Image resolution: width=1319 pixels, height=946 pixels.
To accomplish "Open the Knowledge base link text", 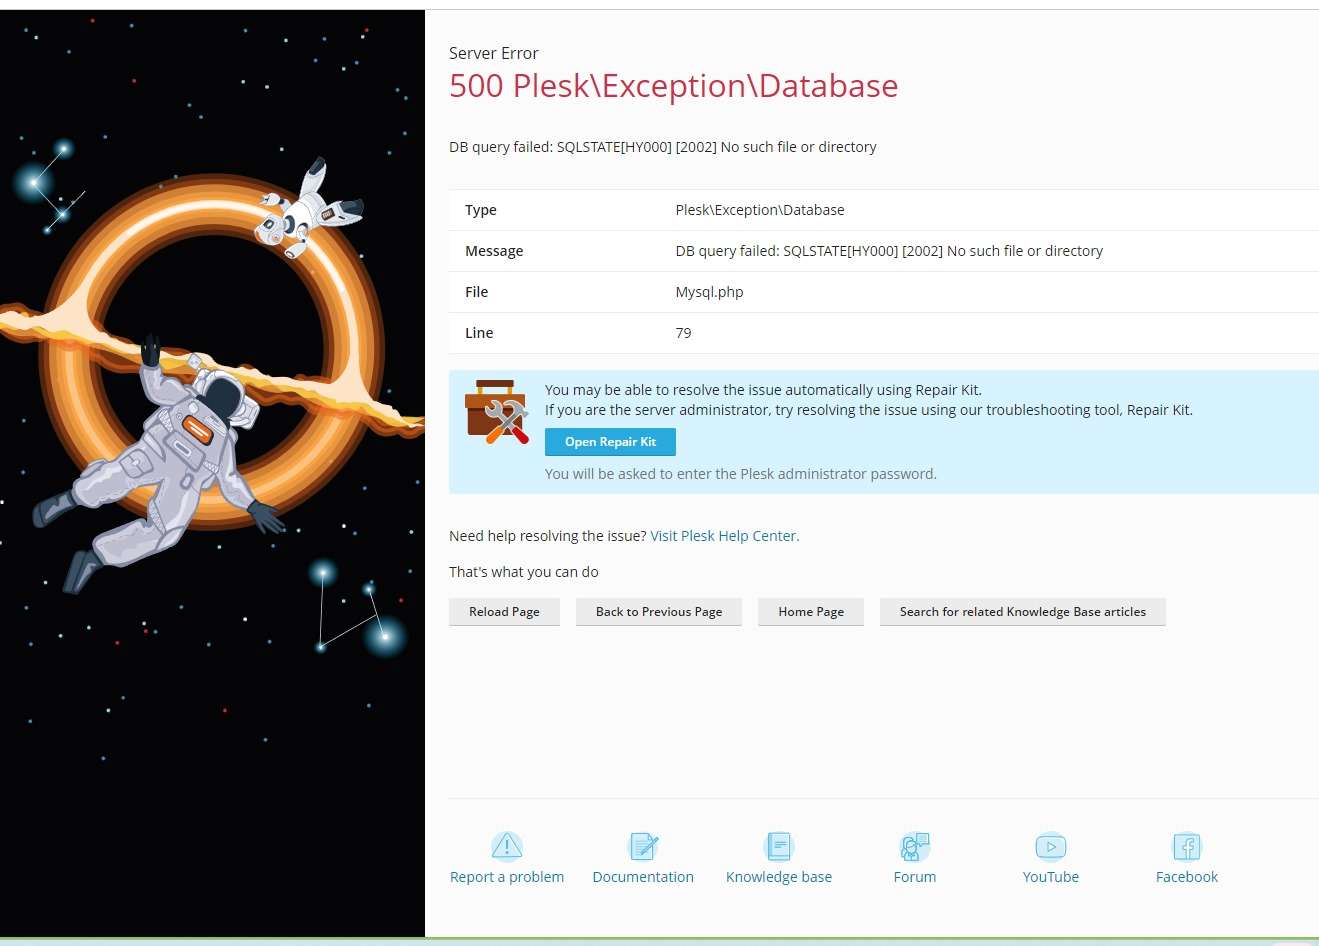I will click(x=779, y=877).
